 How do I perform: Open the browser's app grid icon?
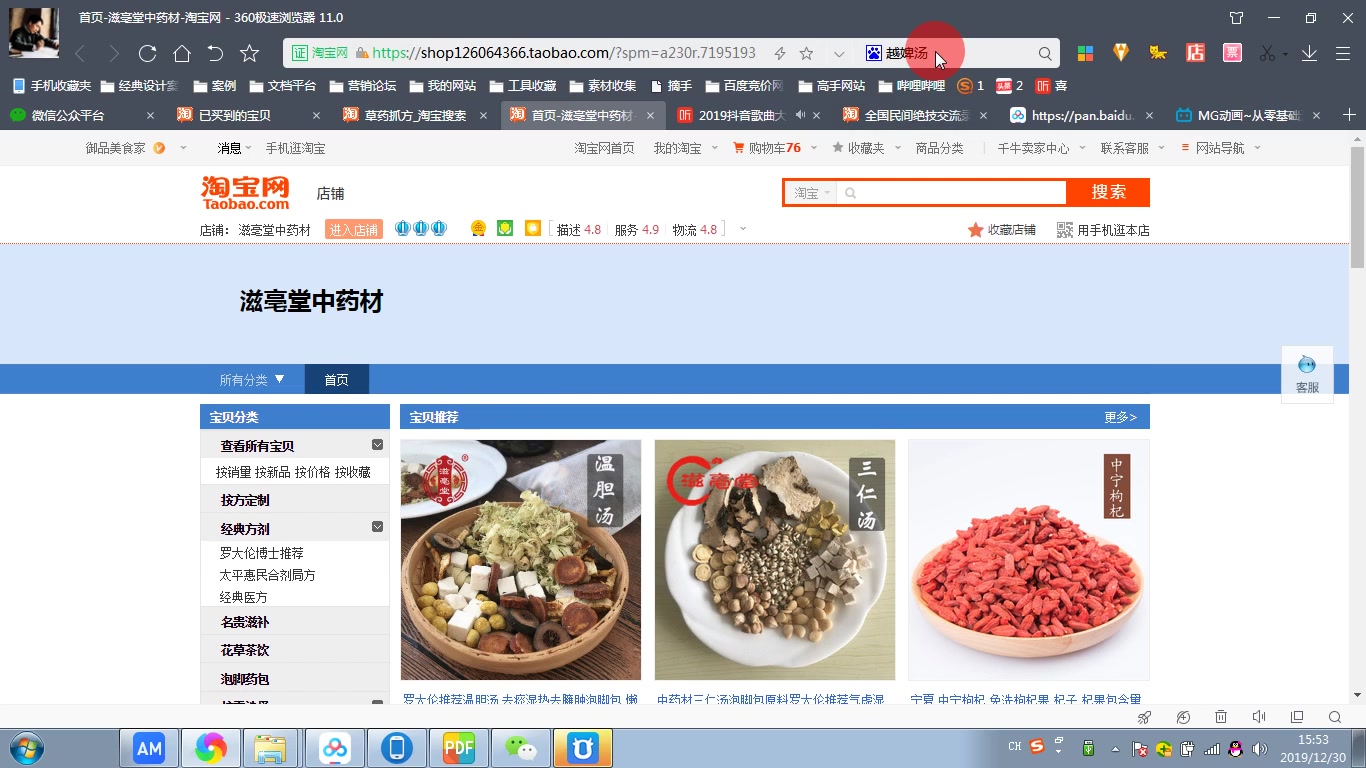coord(1086,53)
